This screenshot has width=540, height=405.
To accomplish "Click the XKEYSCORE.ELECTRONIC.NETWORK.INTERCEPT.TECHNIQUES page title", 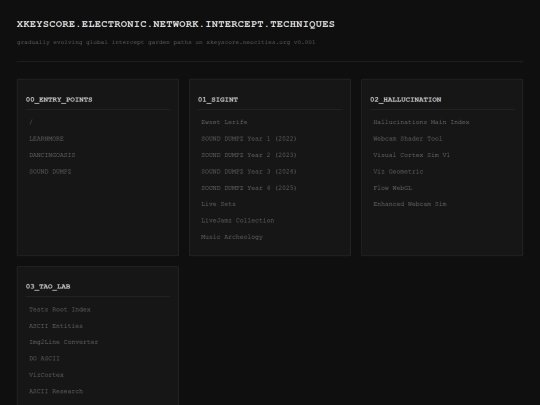I will [176, 24].
